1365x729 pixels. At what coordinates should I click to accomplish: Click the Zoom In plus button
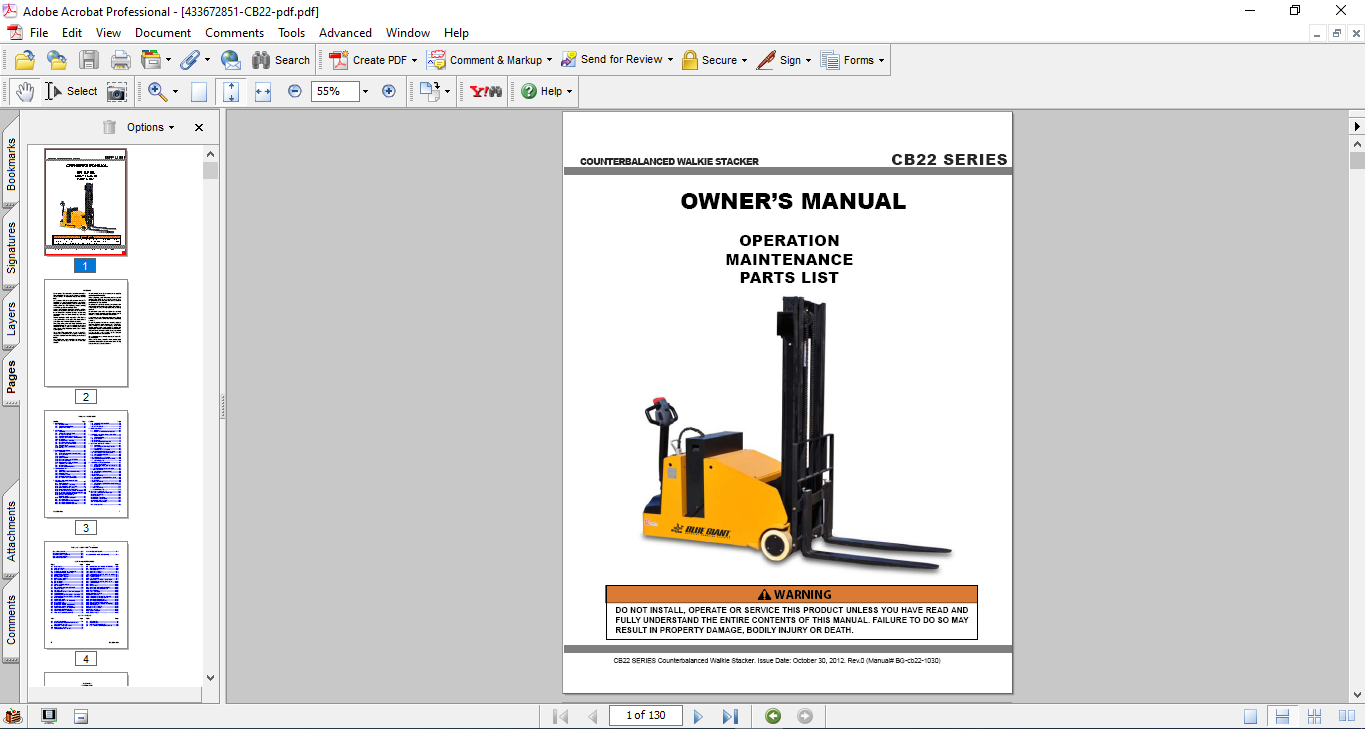tap(389, 91)
